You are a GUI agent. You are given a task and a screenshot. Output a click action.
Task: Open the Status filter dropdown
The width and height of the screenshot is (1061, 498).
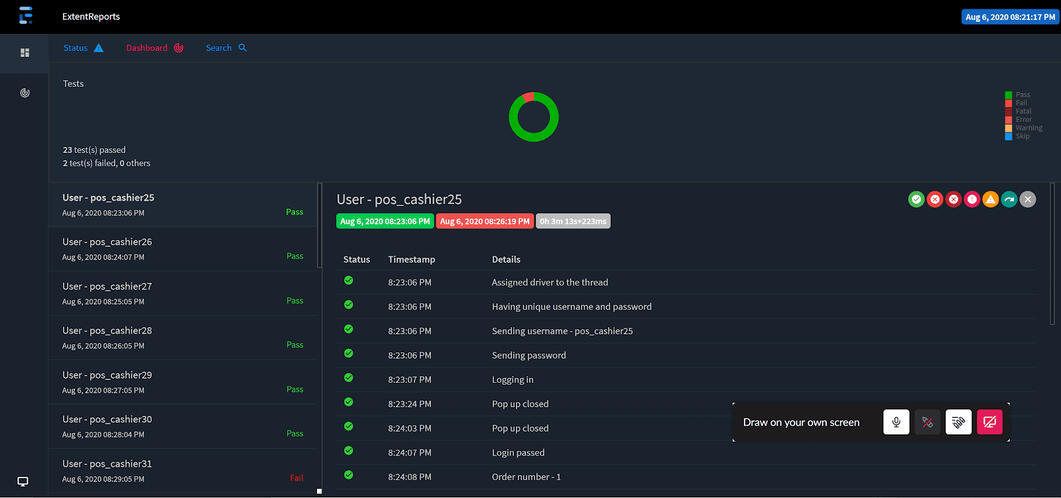[83, 48]
